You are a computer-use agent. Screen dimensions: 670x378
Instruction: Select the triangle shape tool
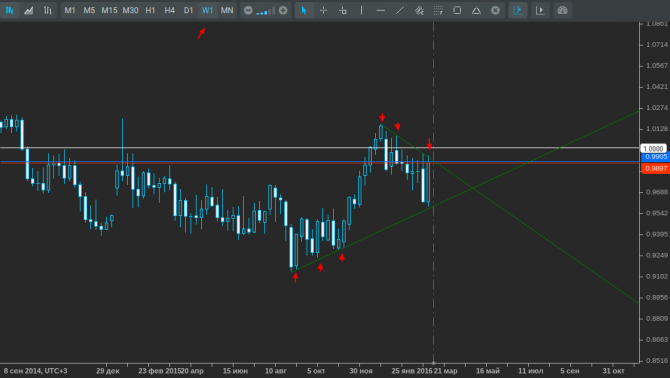[x=476, y=10]
